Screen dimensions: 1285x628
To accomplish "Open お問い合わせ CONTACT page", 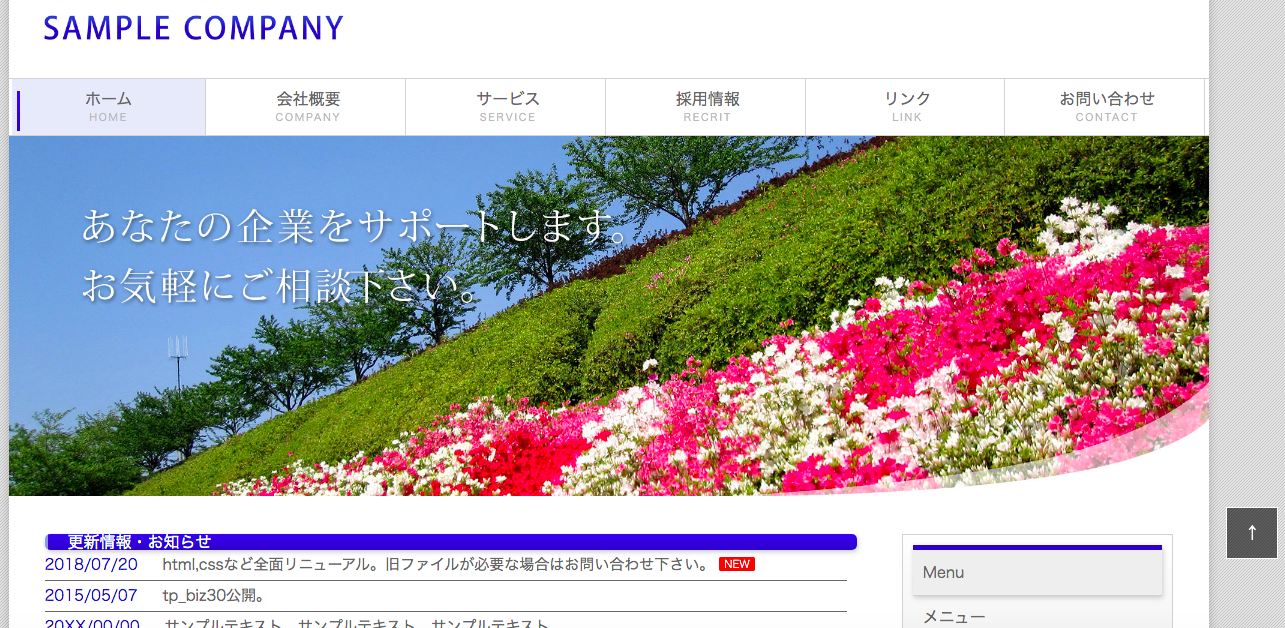I will tap(1106, 106).
